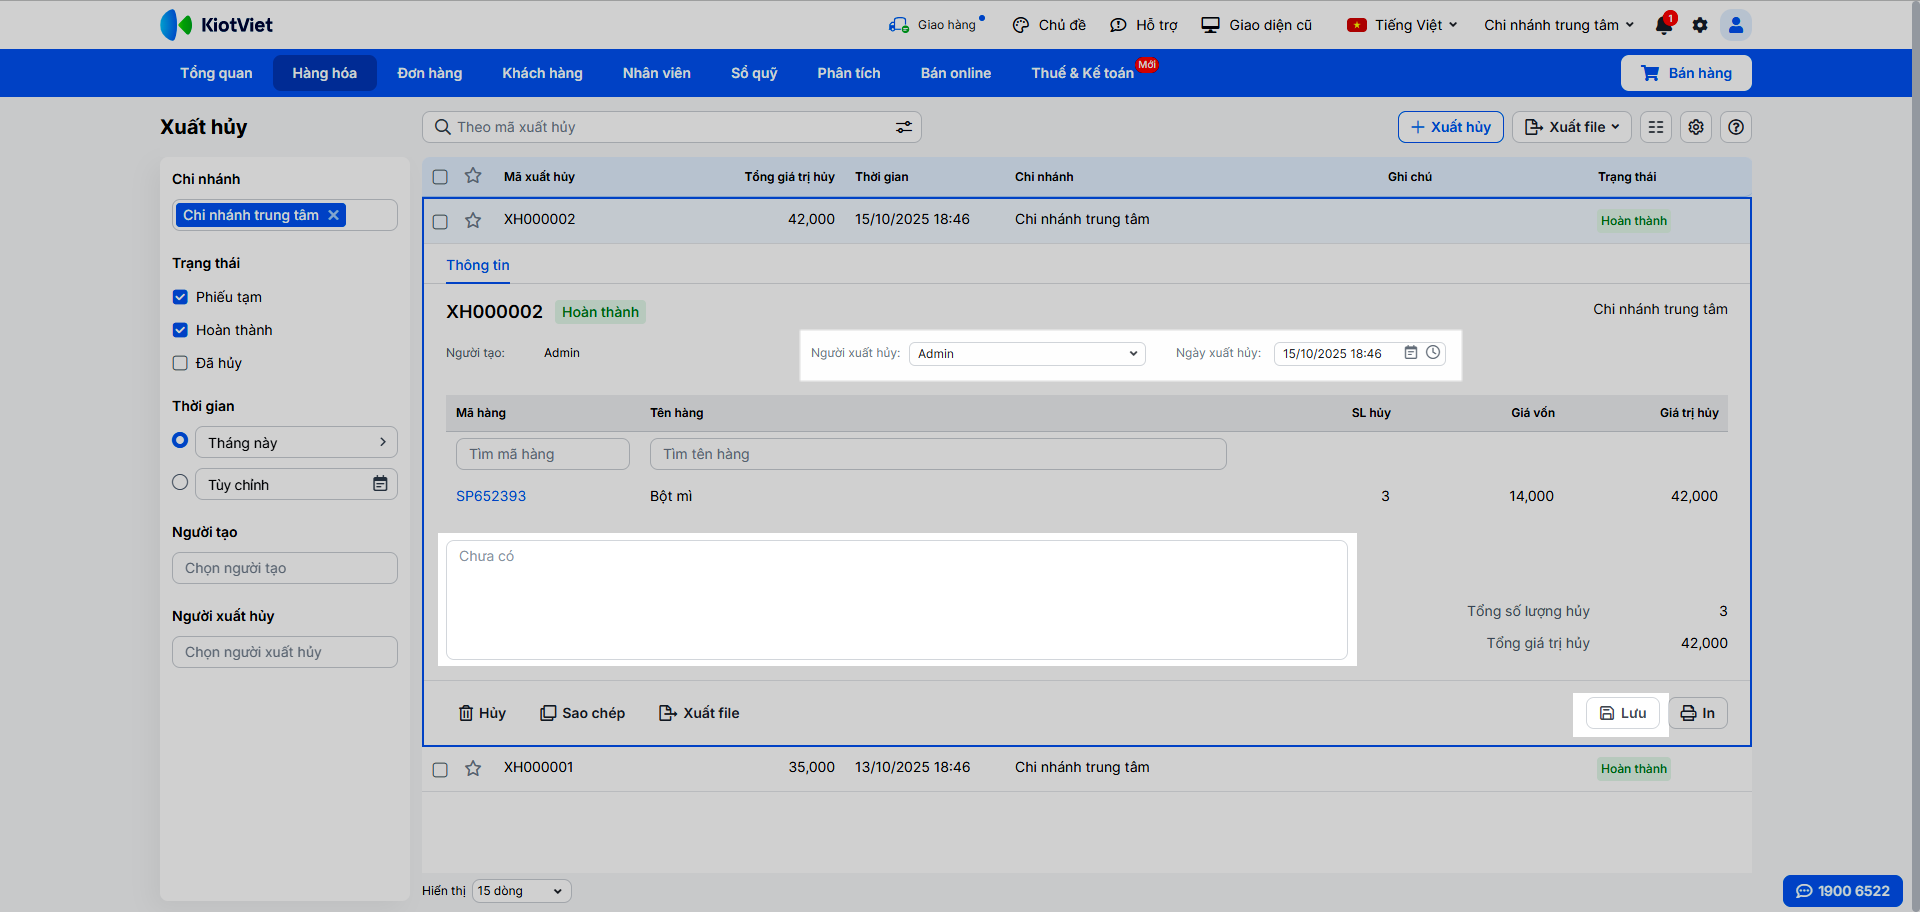Switch to the Thông tin tab
Image resolution: width=1920 pixels, height=912 pixels.
(478, 265)
